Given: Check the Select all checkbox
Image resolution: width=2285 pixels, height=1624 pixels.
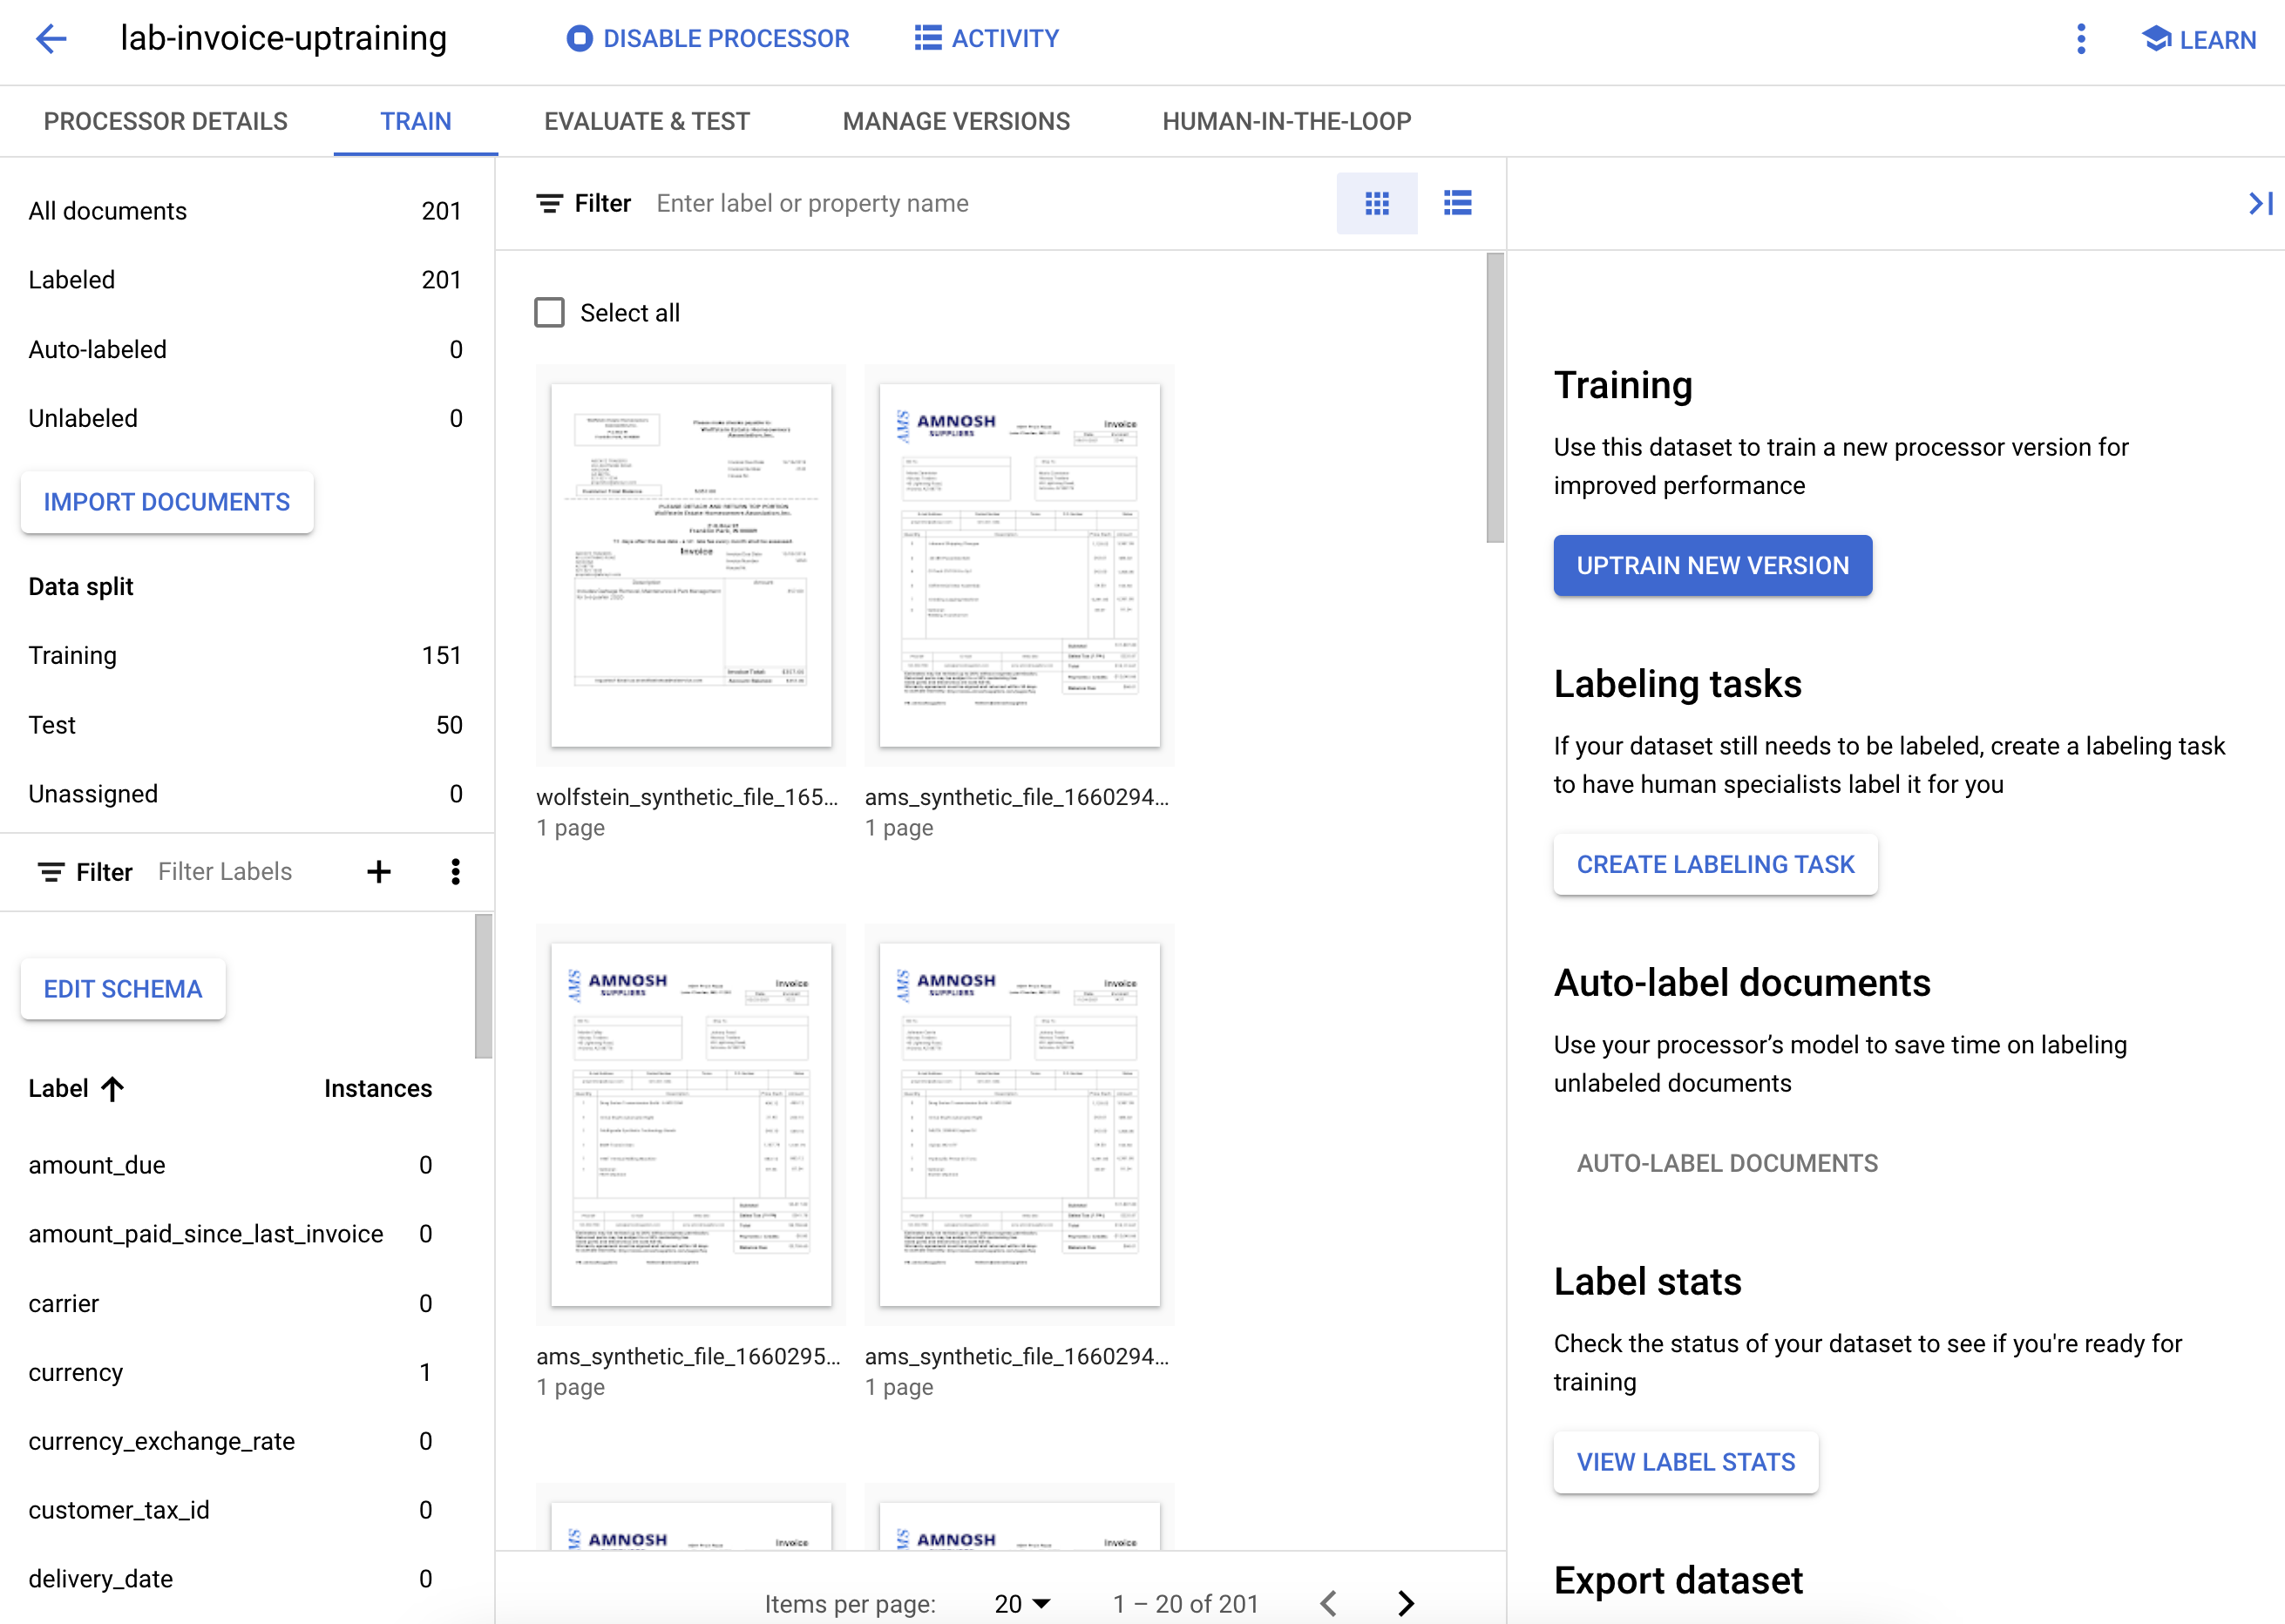Looking at the screenshot, I should (549, 312).
